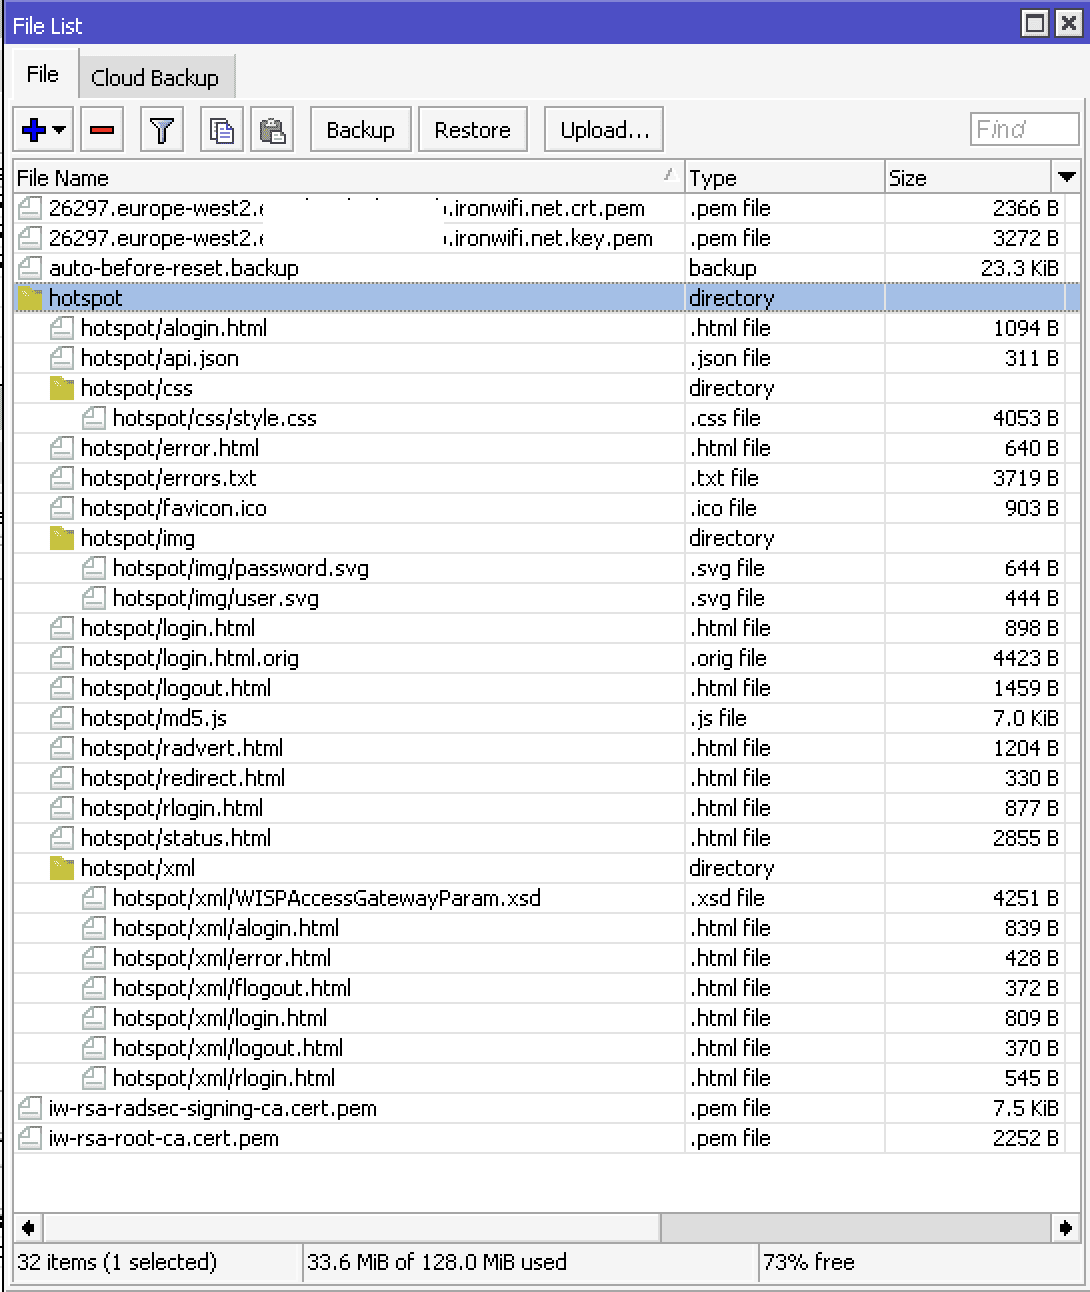Image resolution: width=1090 pixels, height=1292 pixels.
Task: Sort by Type column header
Action: coord(784,177)
